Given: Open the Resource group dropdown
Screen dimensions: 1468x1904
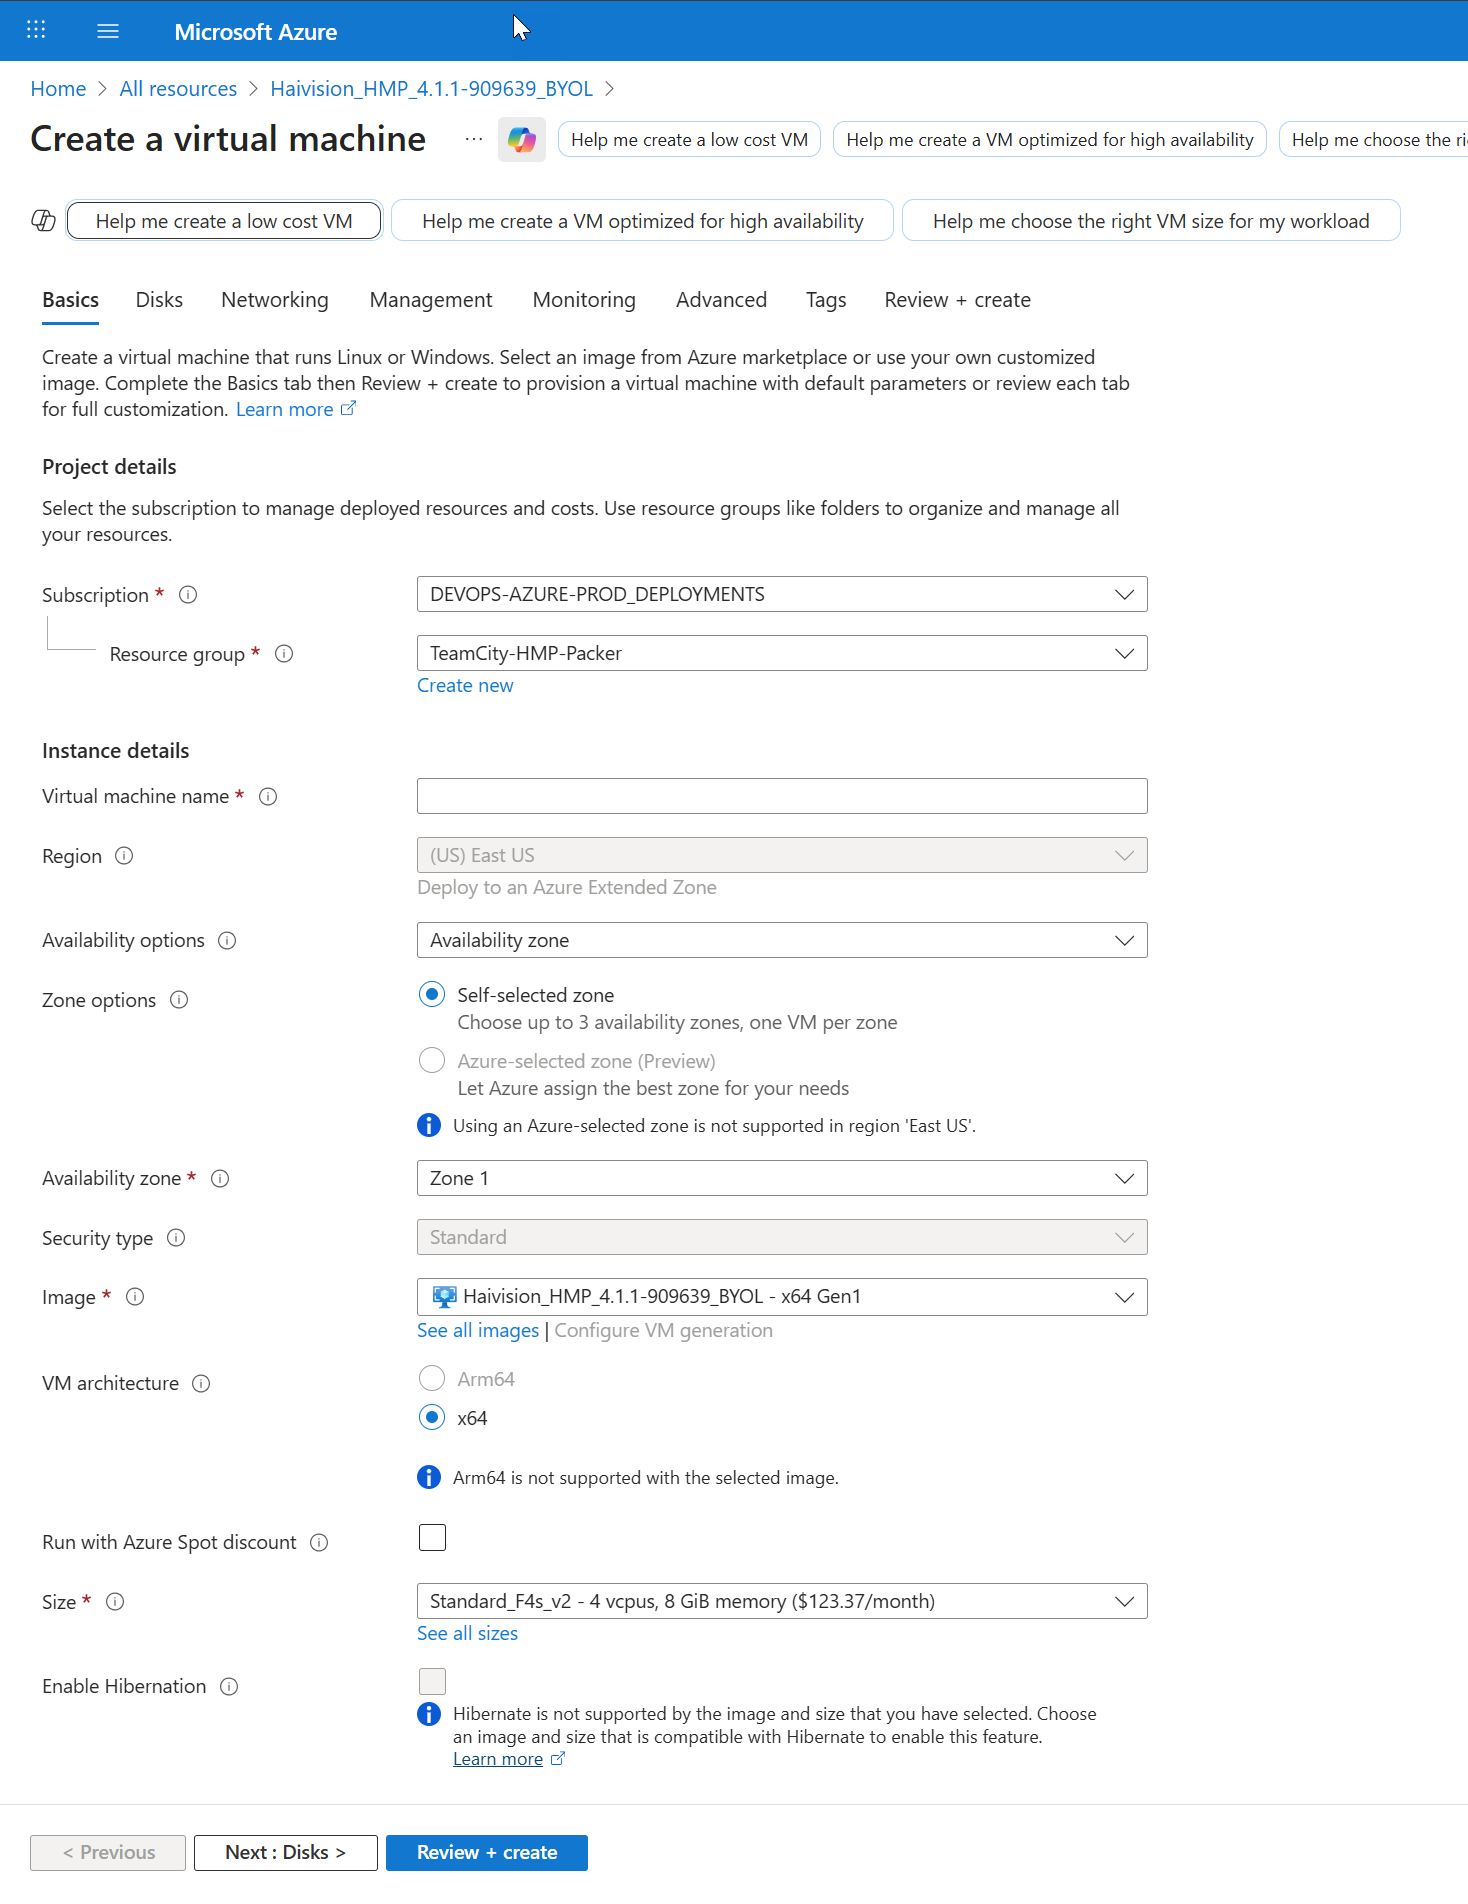Looking at the screenshot, I should tap(781, 654).
